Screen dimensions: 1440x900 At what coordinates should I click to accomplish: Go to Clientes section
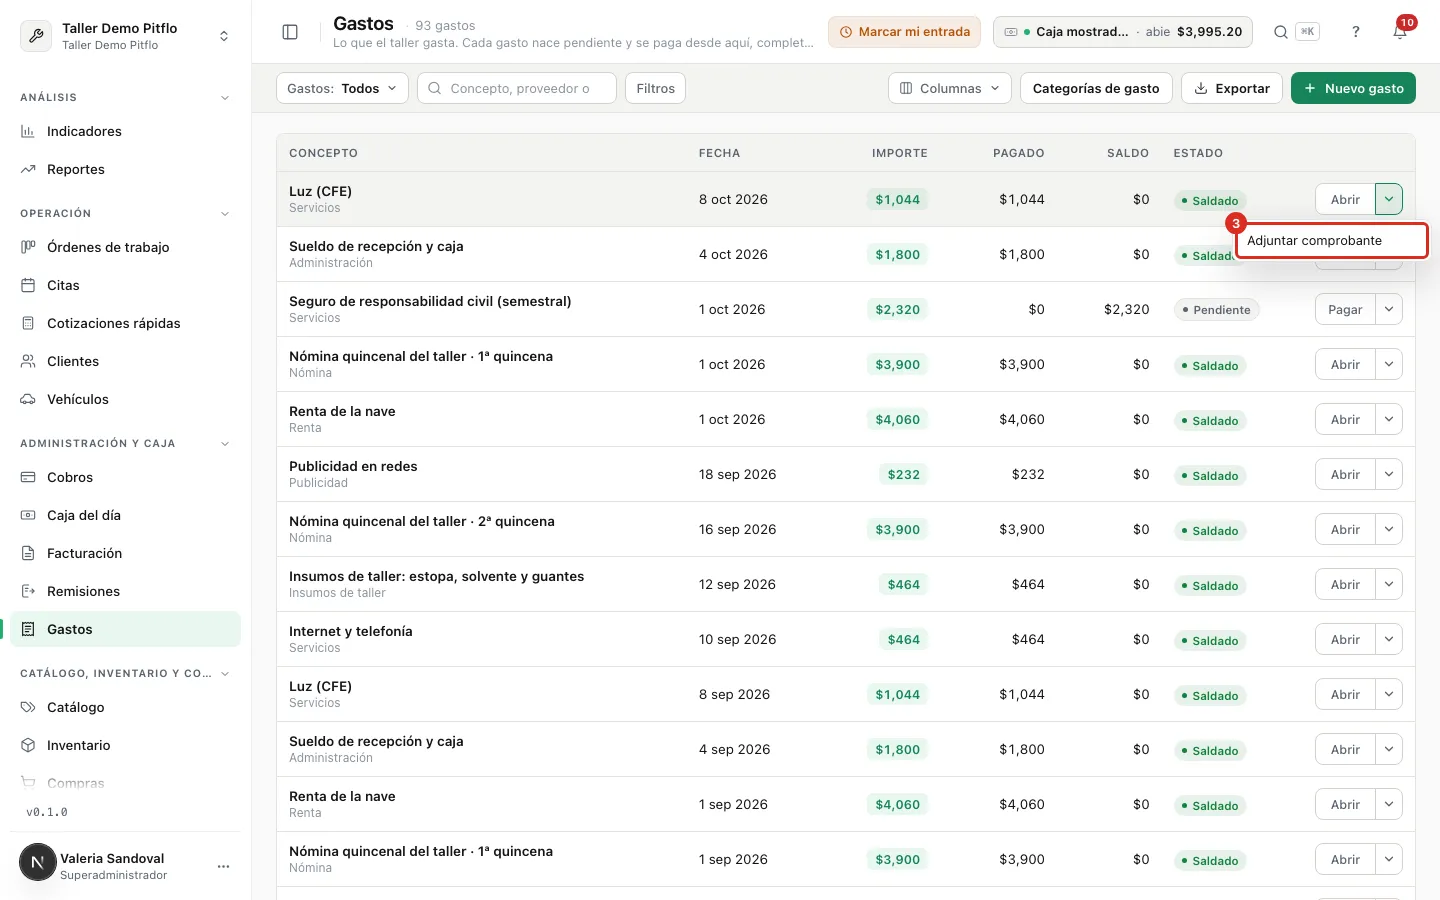[x=125, y=361]
